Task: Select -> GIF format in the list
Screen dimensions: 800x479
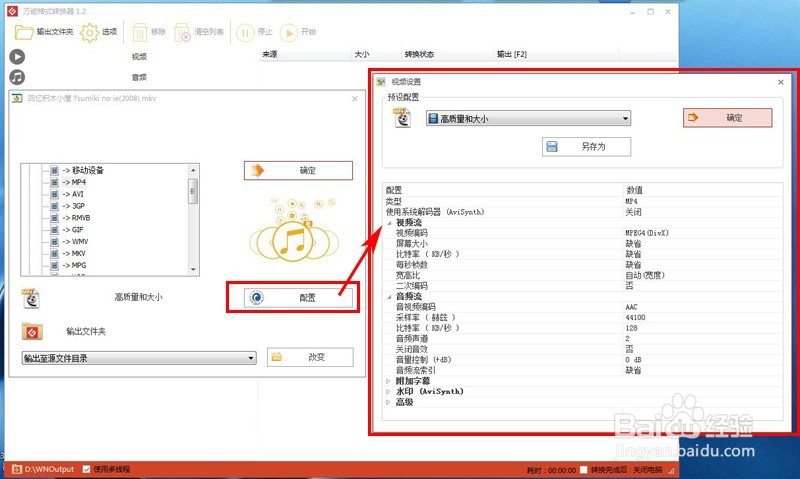Action: pyautogui.click(x=73, y=230)
